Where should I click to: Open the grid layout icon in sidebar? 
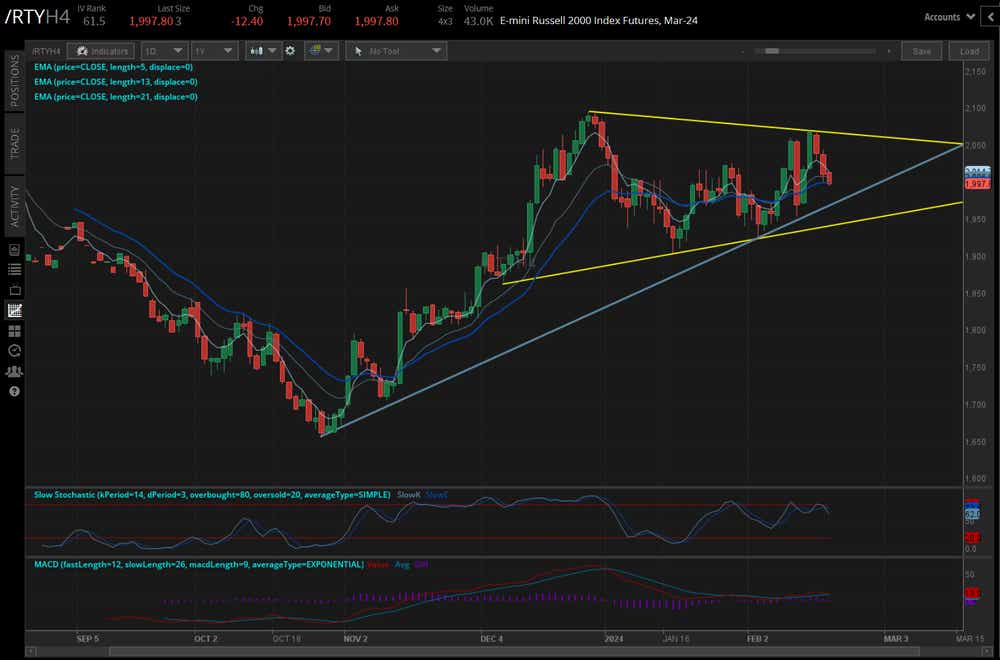point(14,330)
